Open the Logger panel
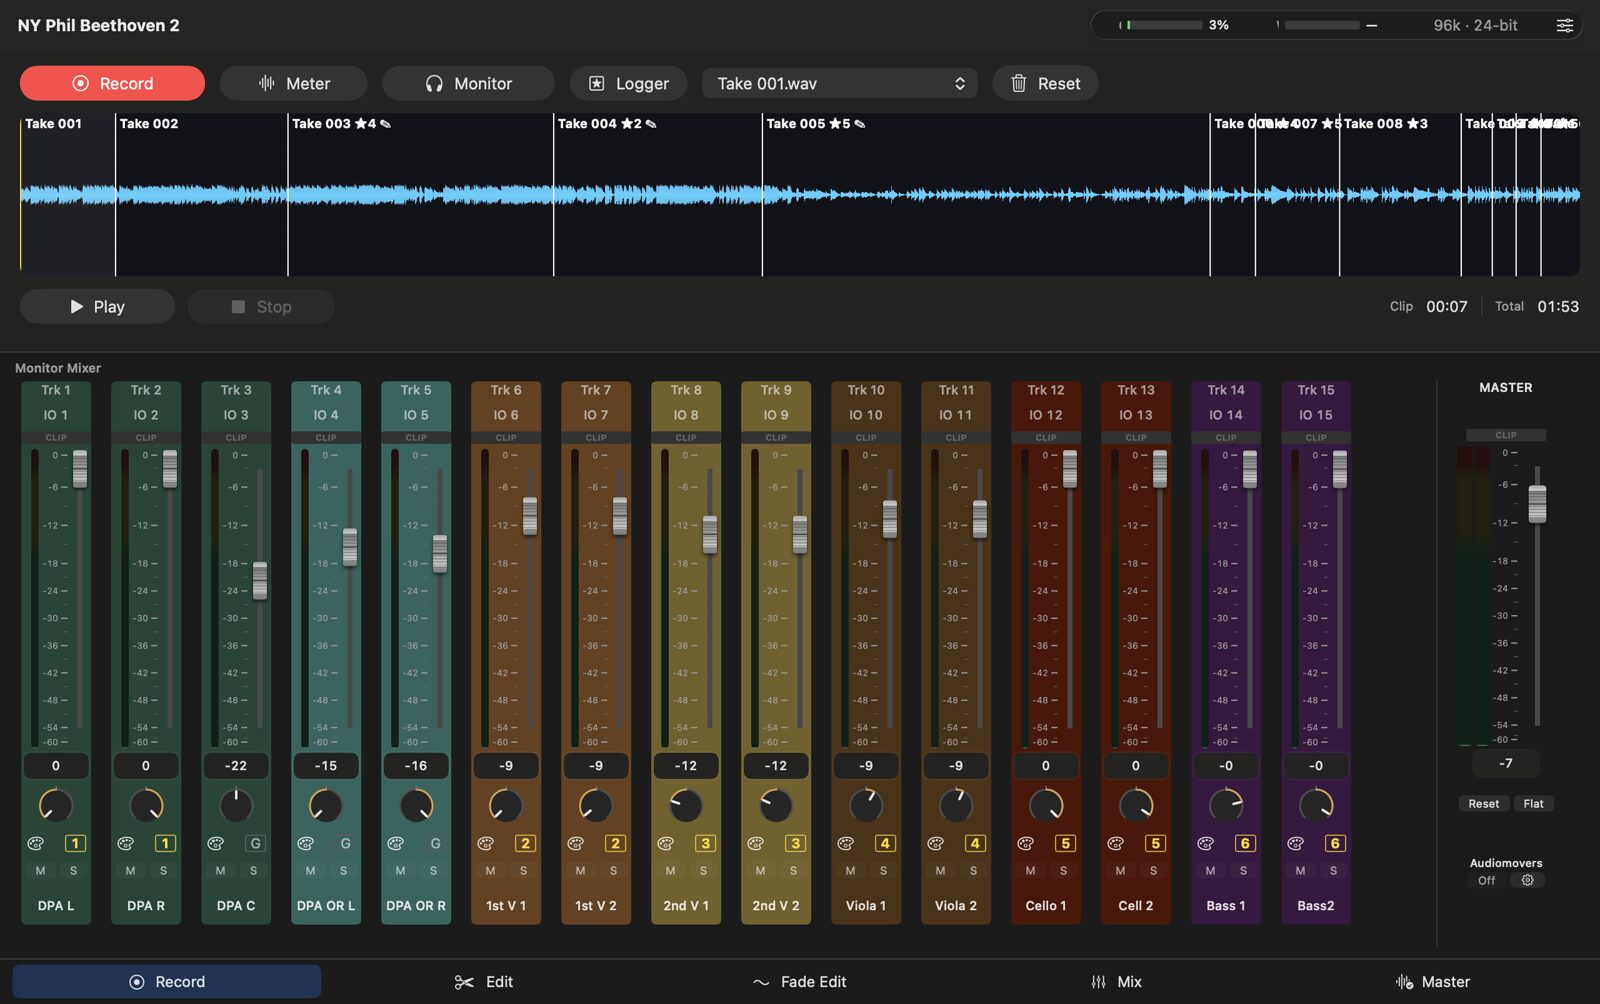The width and height of the screenshot is (1600, 1004). [x=628, y=83]
